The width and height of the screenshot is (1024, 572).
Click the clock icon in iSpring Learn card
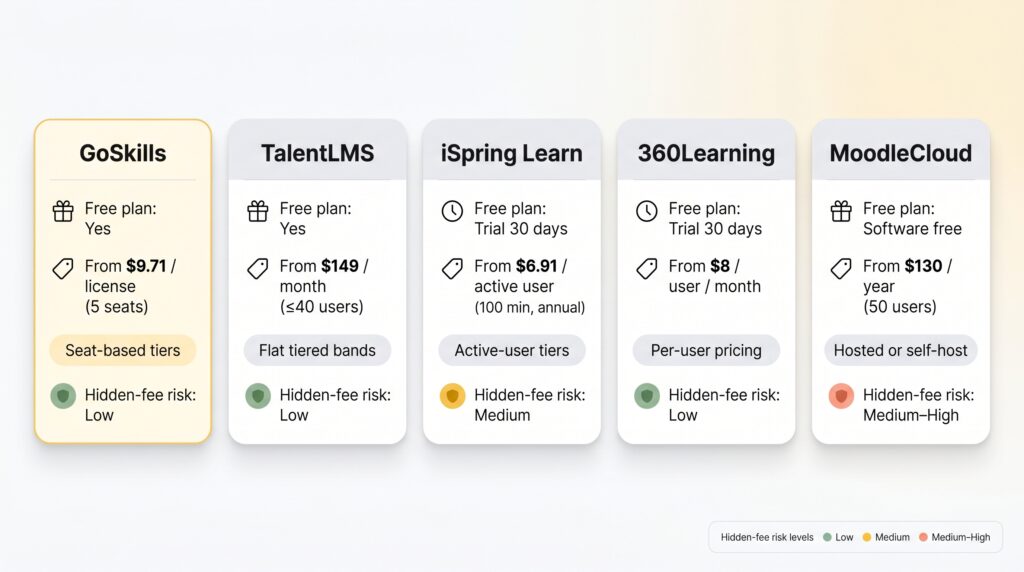click(452, 211)
